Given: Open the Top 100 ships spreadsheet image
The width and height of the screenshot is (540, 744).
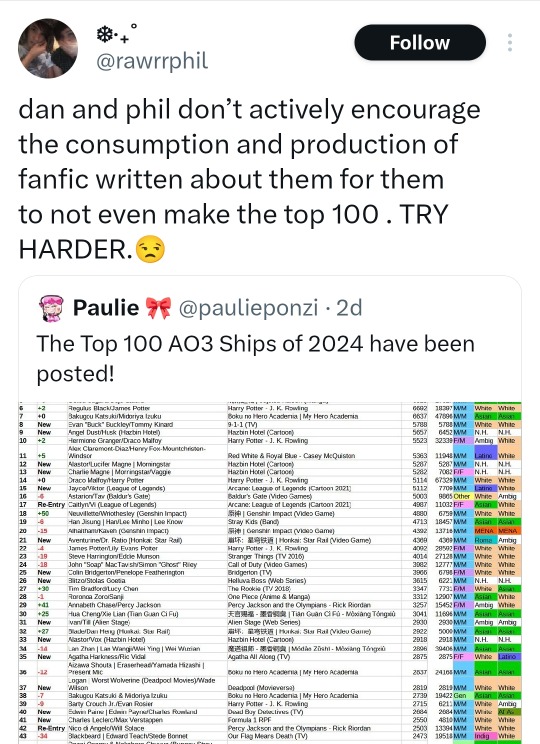Looking at the screenshot, I should [270, 573].
